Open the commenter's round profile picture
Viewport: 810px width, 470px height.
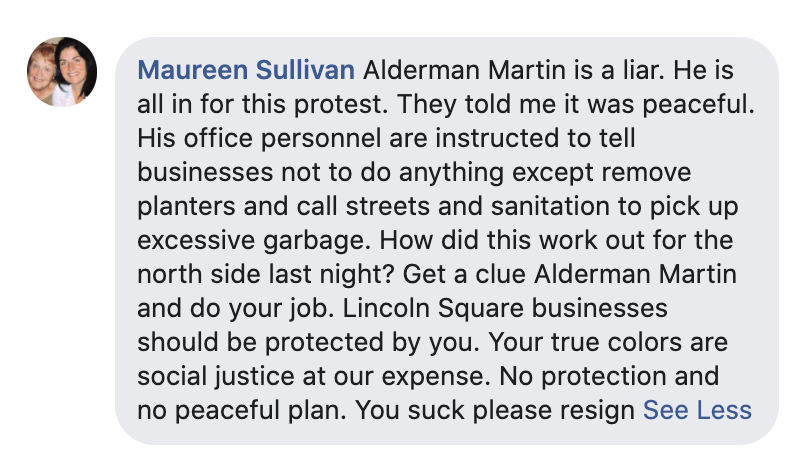(x=62, y=72)
